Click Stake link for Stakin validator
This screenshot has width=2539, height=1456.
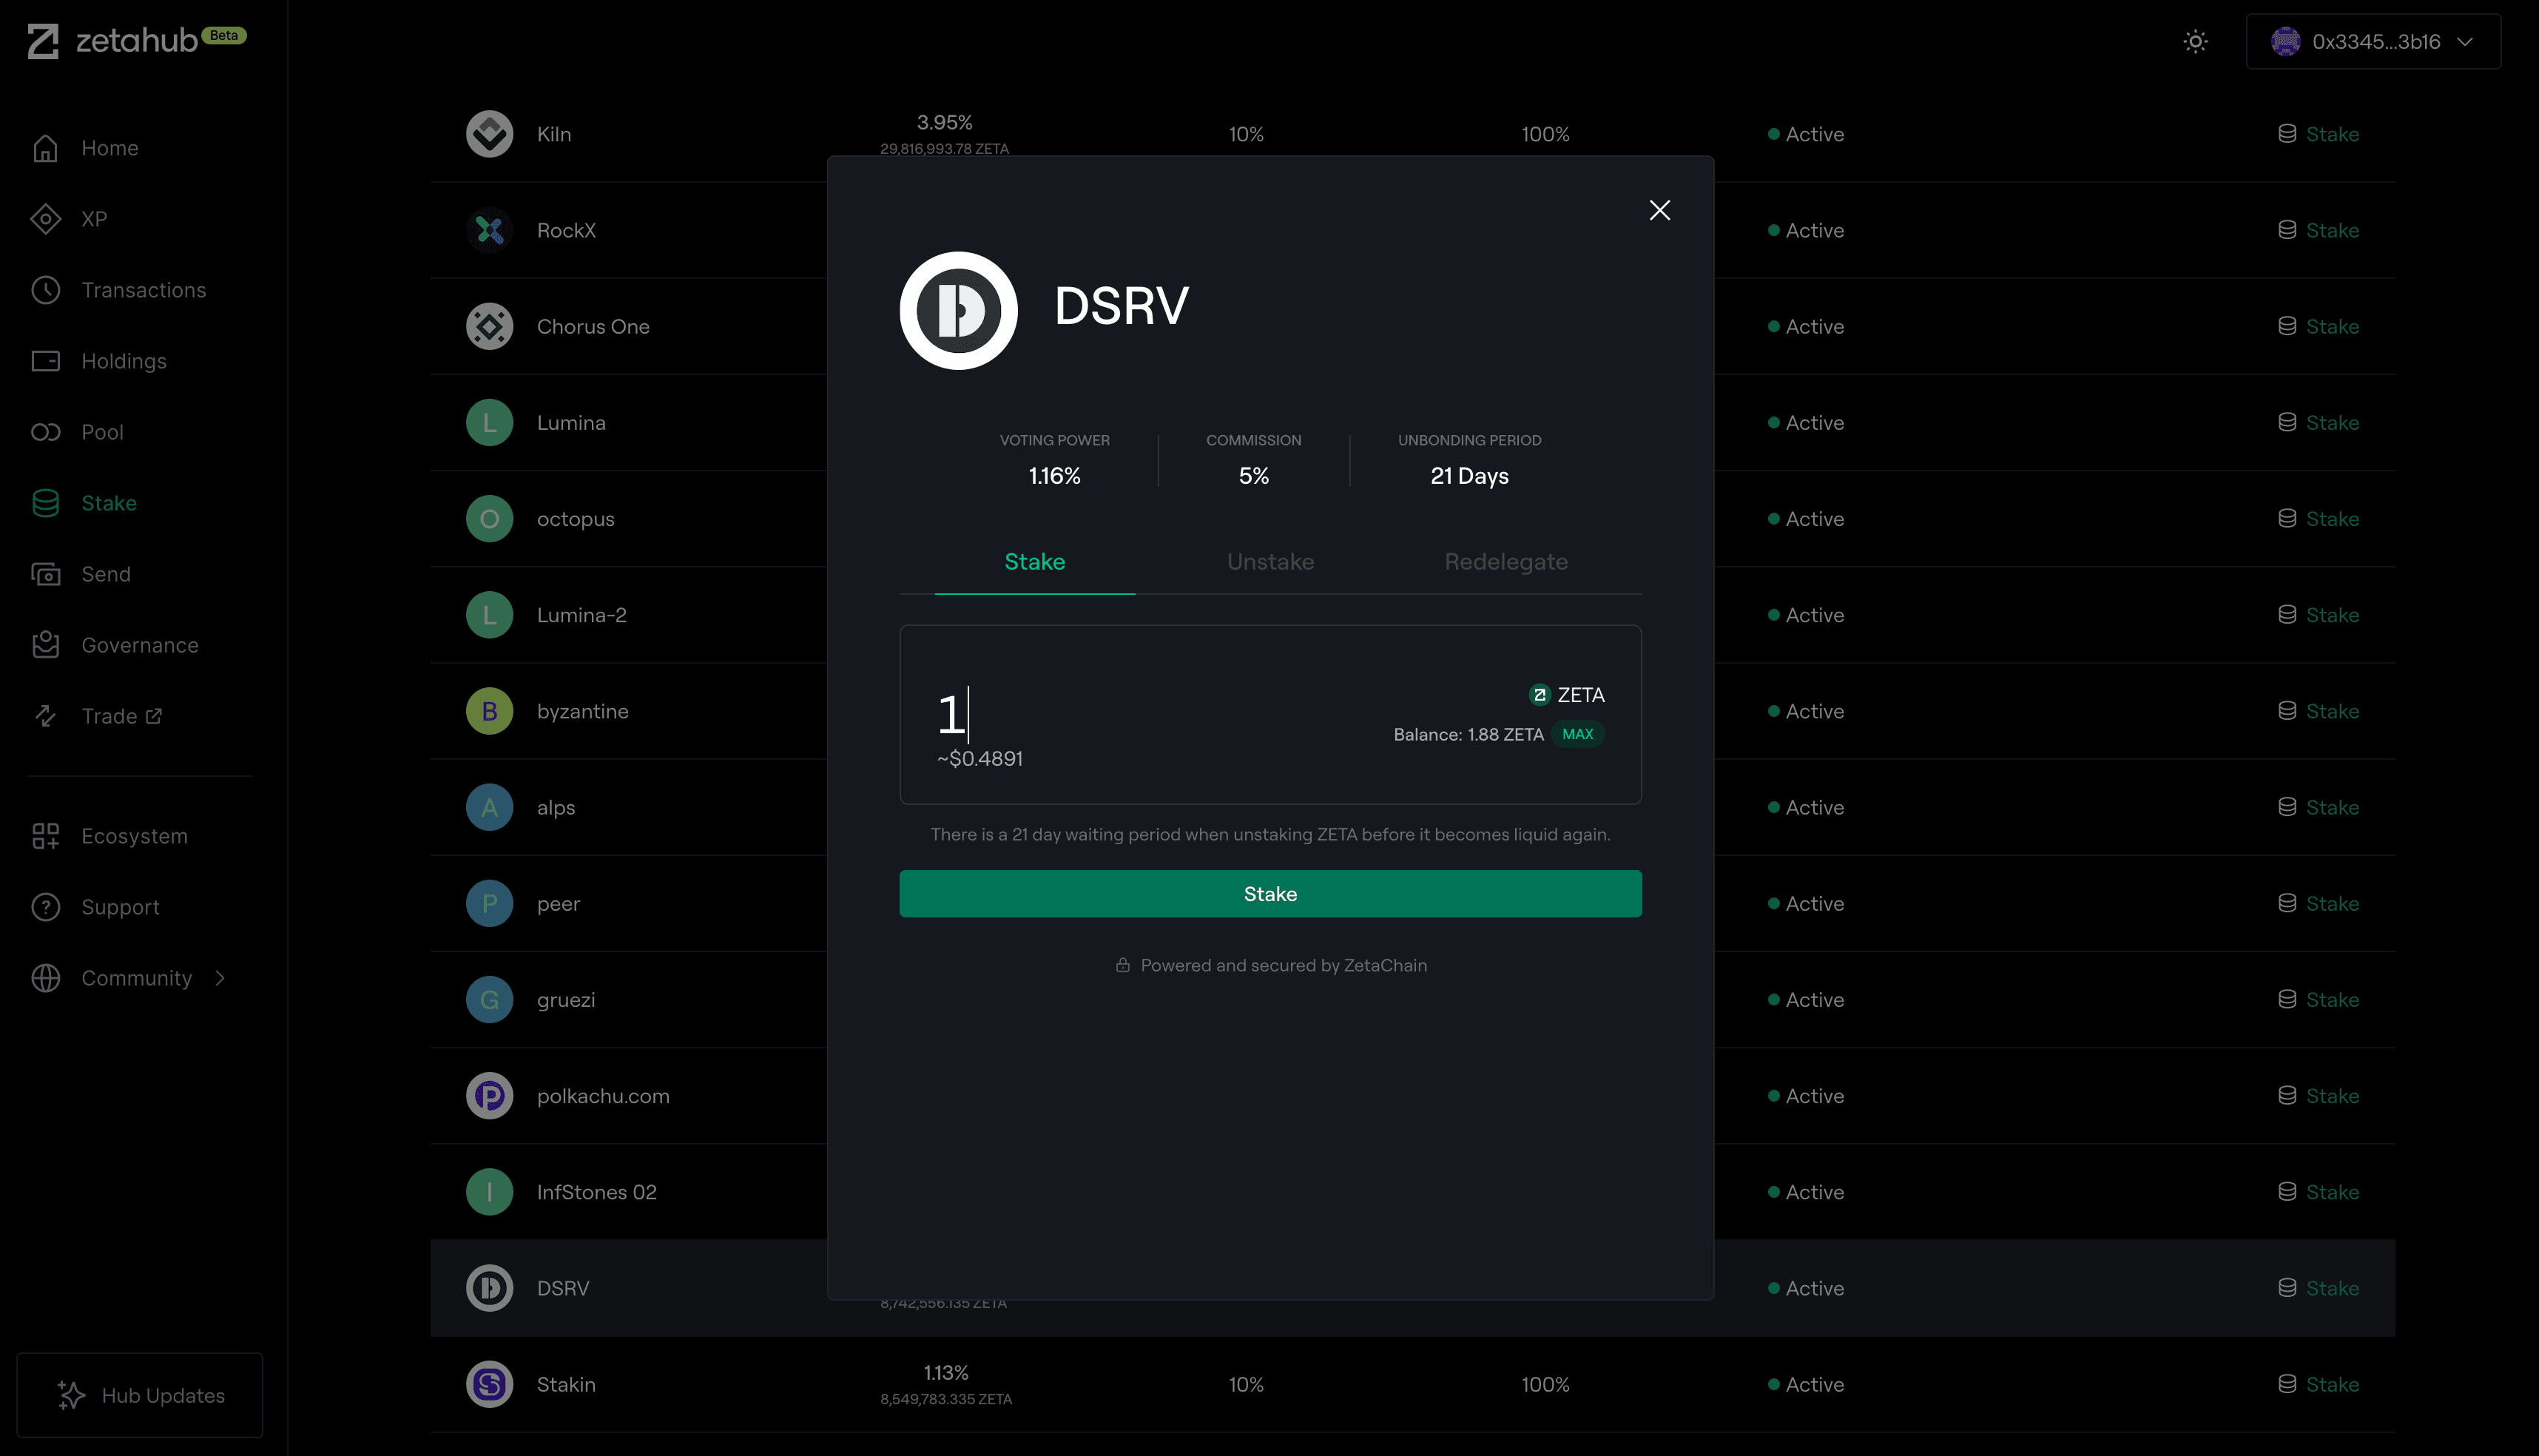(2331, 1384)
